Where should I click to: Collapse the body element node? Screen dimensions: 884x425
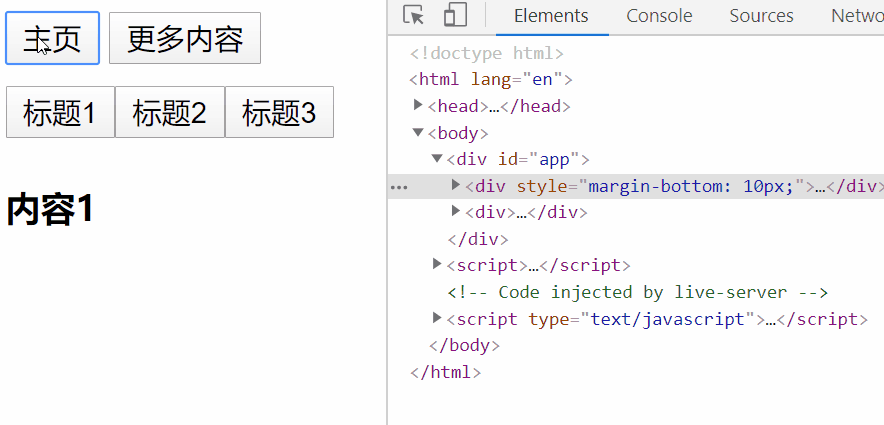tap(418, 132)
